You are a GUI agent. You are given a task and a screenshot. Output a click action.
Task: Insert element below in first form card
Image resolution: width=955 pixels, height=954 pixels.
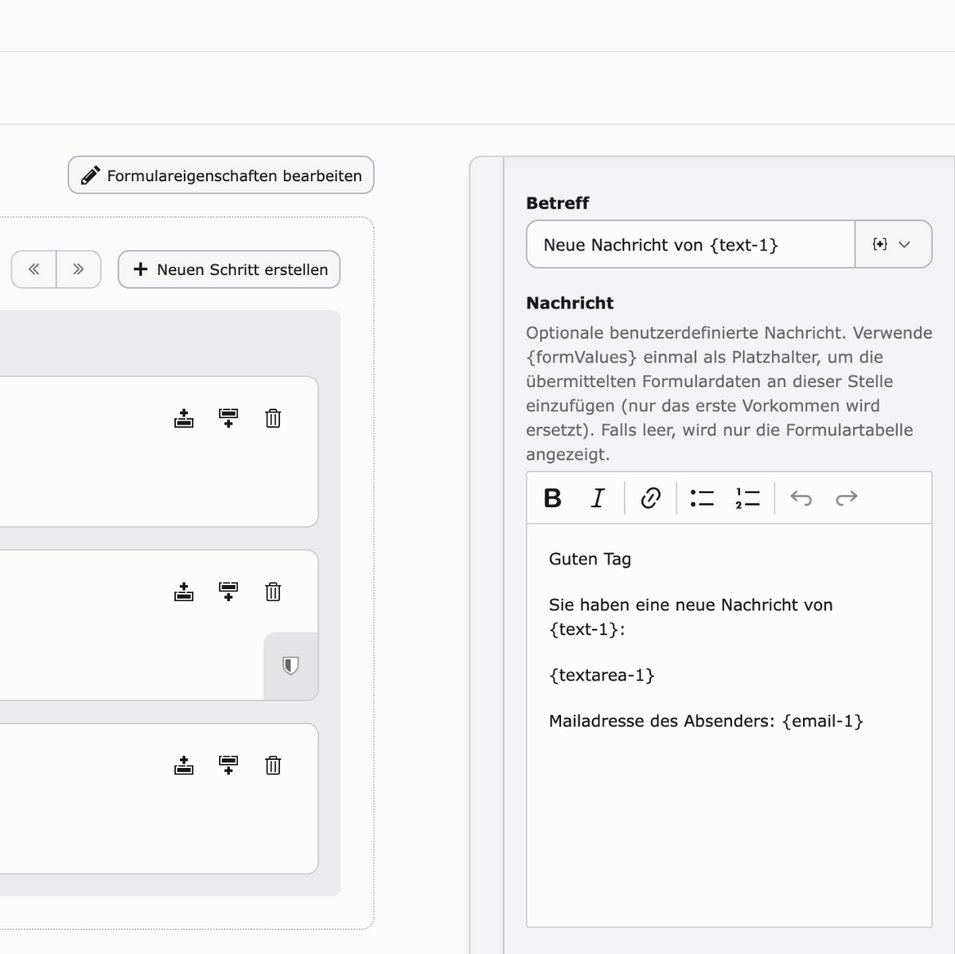pos(228,419)
